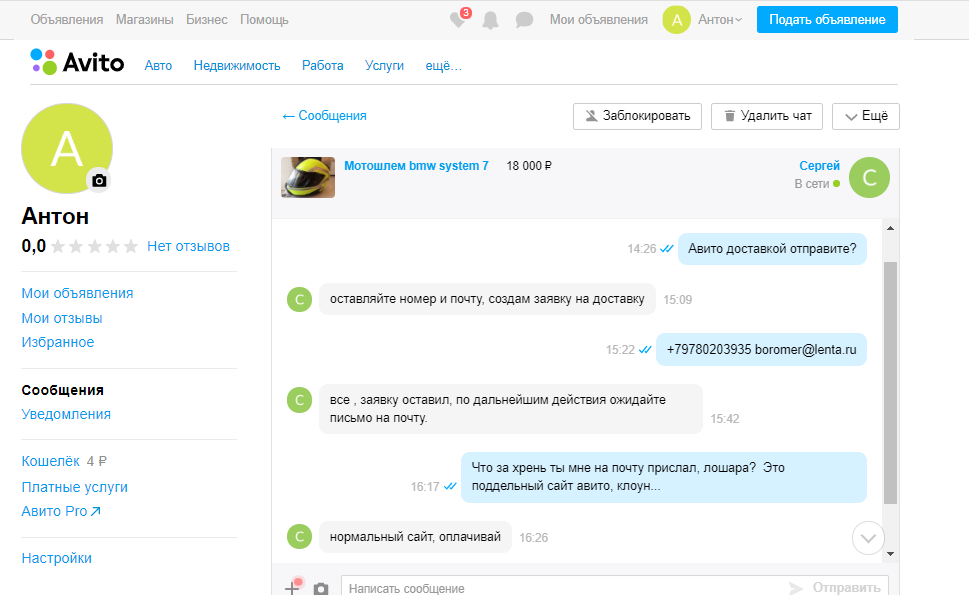Viewport: 969px width, 595px height.
Task: Click the chat vertical scrollbar
Action: (x=890, y=380)
